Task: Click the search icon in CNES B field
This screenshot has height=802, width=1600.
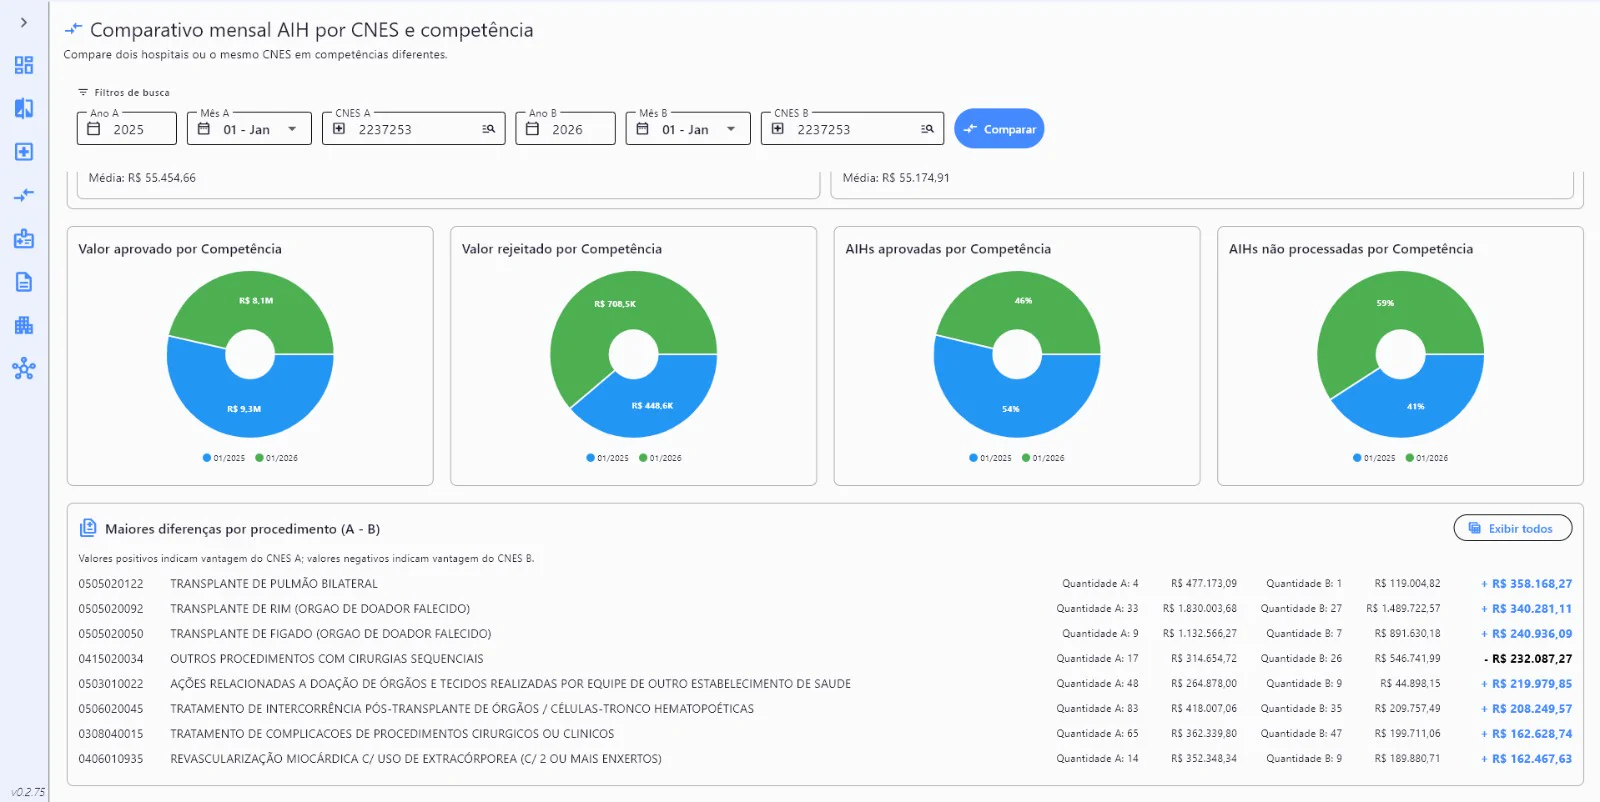Action: [928, 129]
